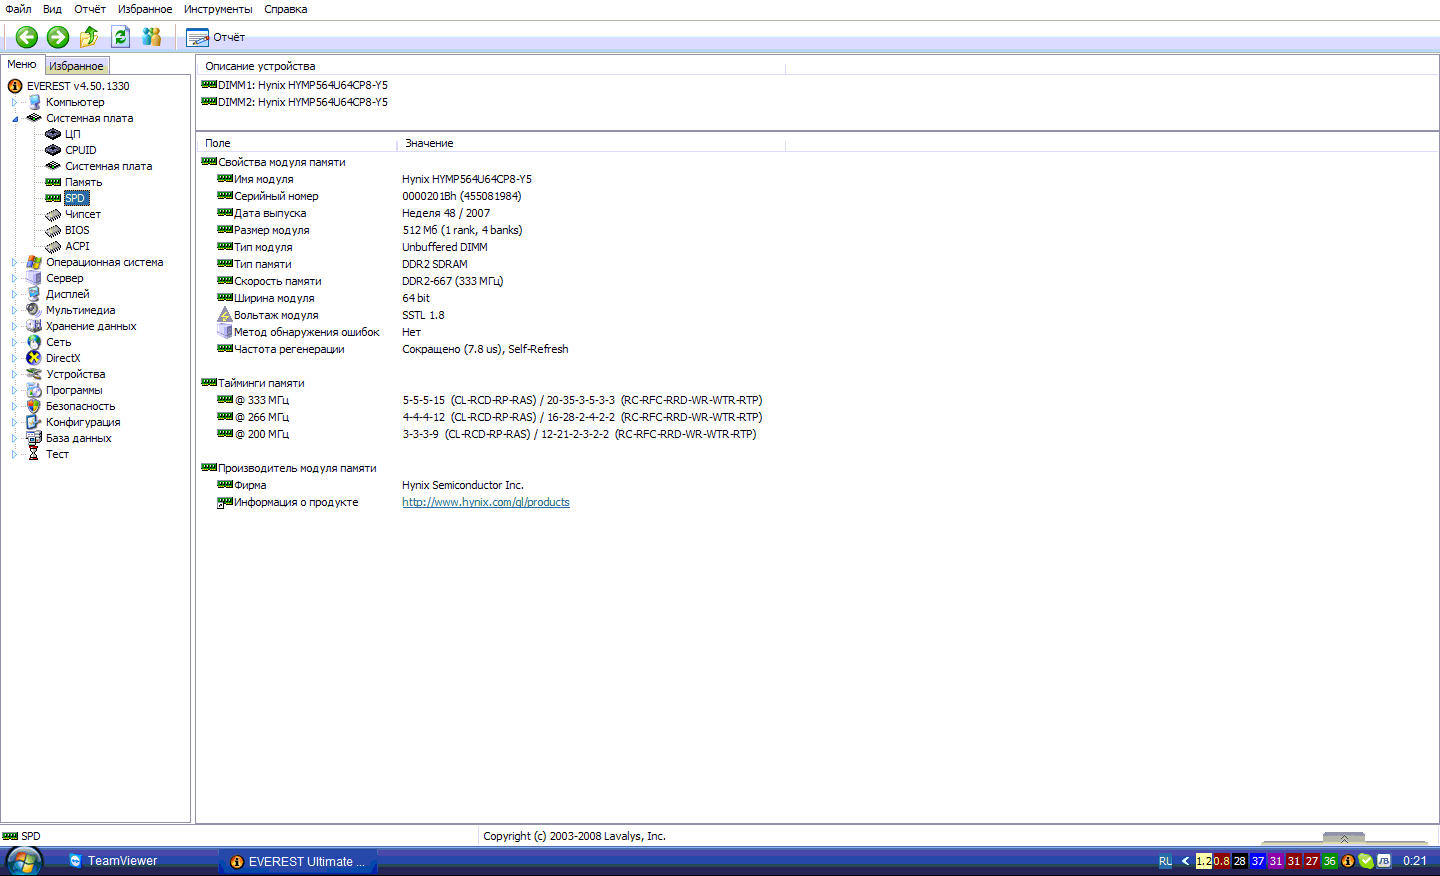The image size is (1440, 876).
Task: Expand the Операционная система node
Action: click(x=14, y=262)
